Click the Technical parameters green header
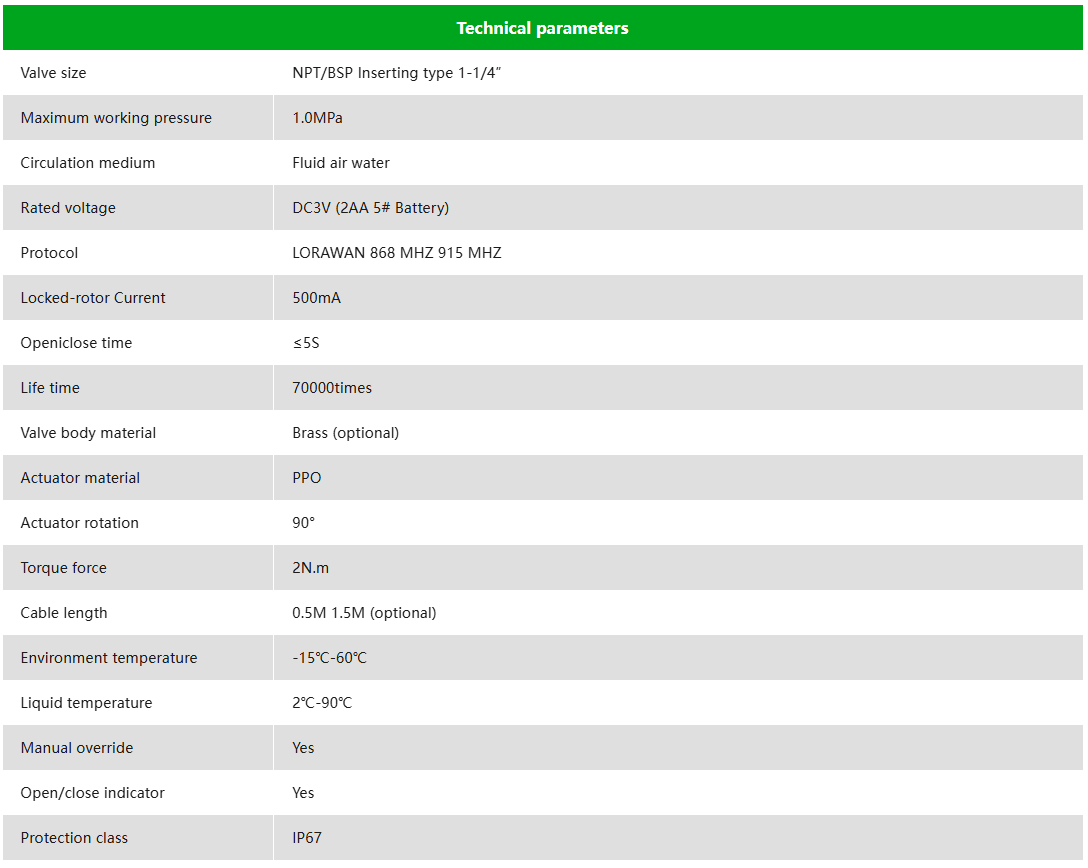1088x868 pixels. pyautogui.click(x=543, y=28)
